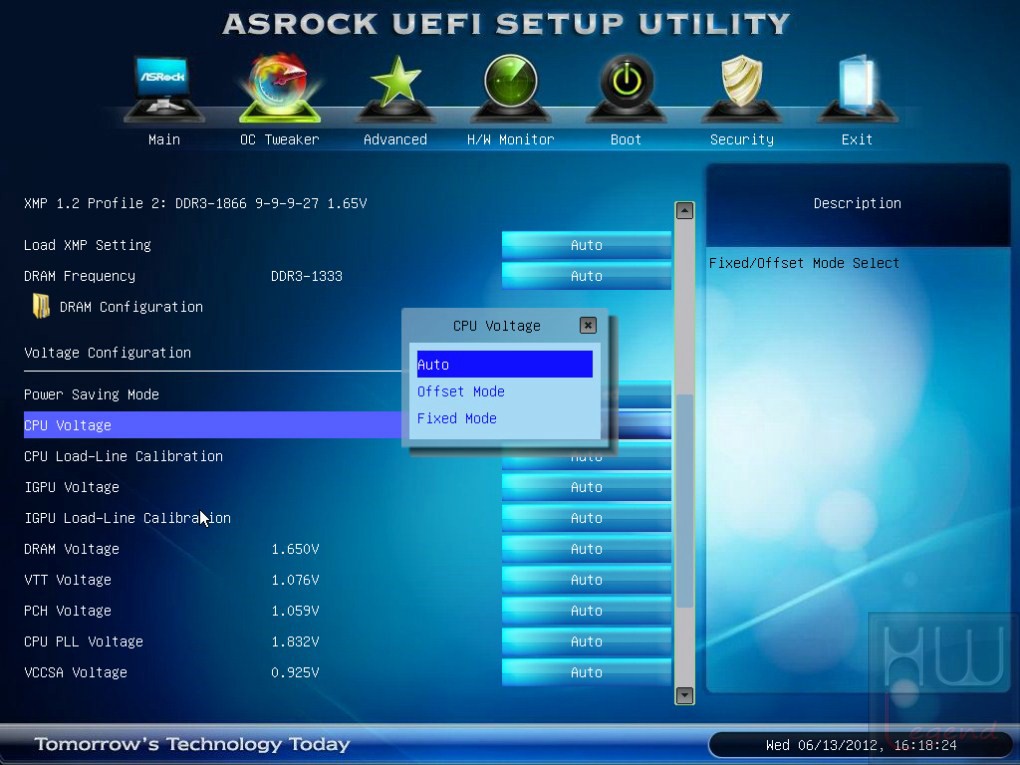
Task: Select the IGPU Voltage row label
Action: pyautogui.click(x=72, y=487)
